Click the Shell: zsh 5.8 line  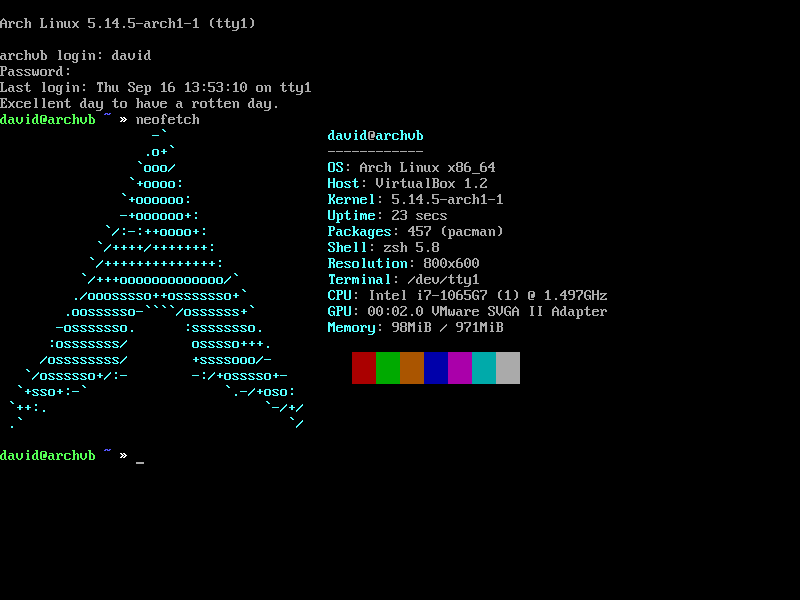pyautogui.click(x=383, y=247)
